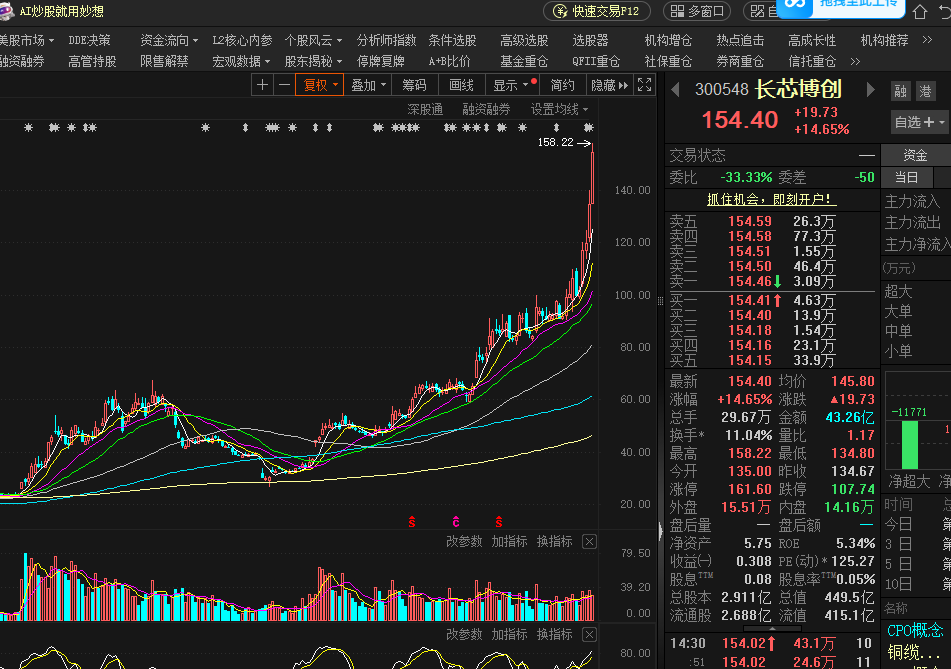Zoom in the chart with plus icon
The height and width of the screenshot is (669, 951).
click(x=262, y=85)
